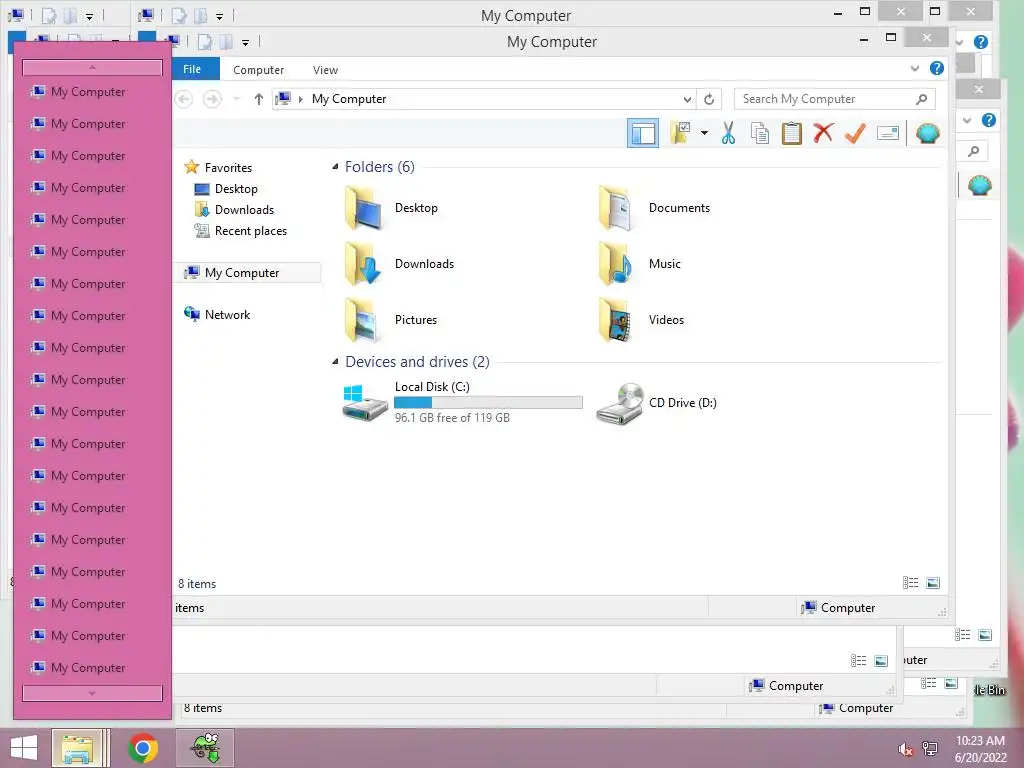Click the green creature app in the taskbar
This screenshot has width=1024, height=768.
click(x=205, y=748)
